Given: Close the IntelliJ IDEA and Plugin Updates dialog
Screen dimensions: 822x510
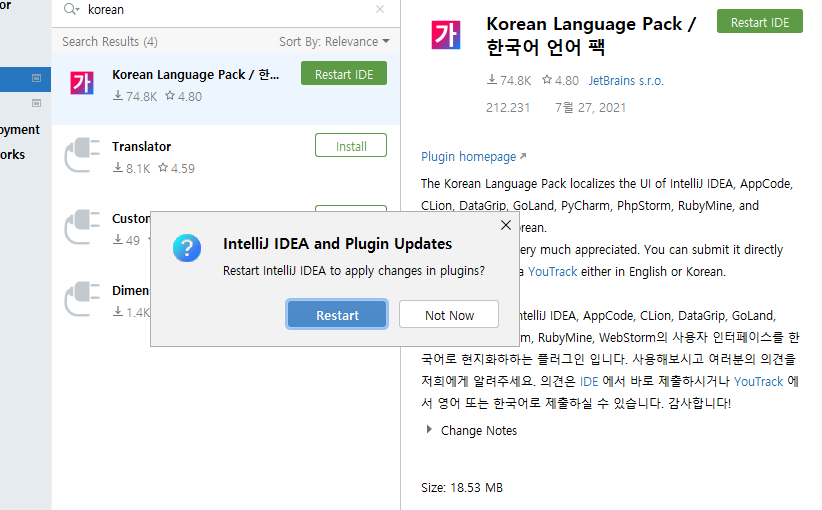Looking at the screenshot, I should (505, 225).
